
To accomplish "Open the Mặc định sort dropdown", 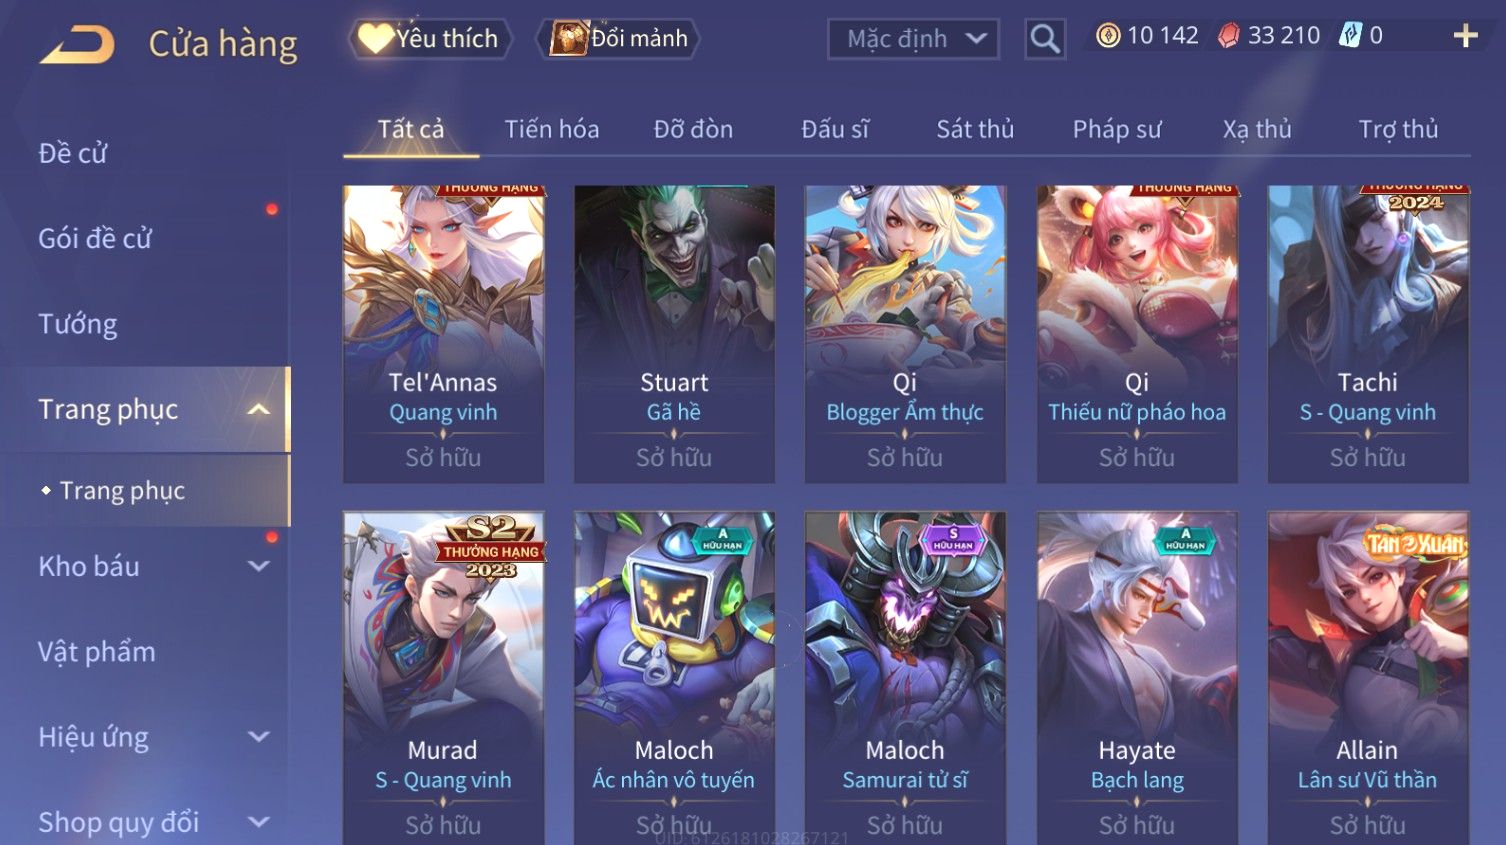I will [x=913, y=39].
